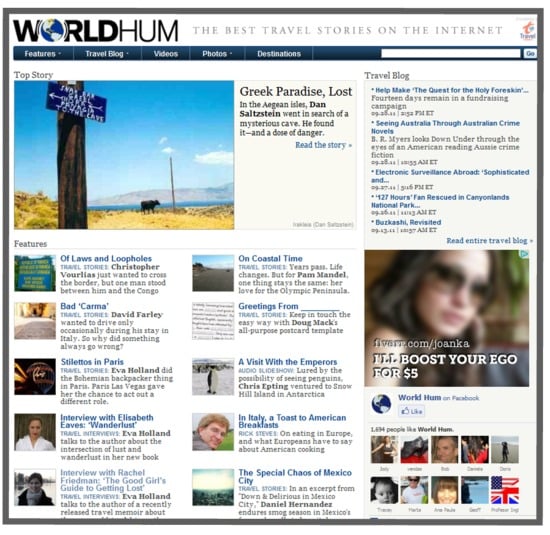Open the top story signpost photo

coord(124,155)
